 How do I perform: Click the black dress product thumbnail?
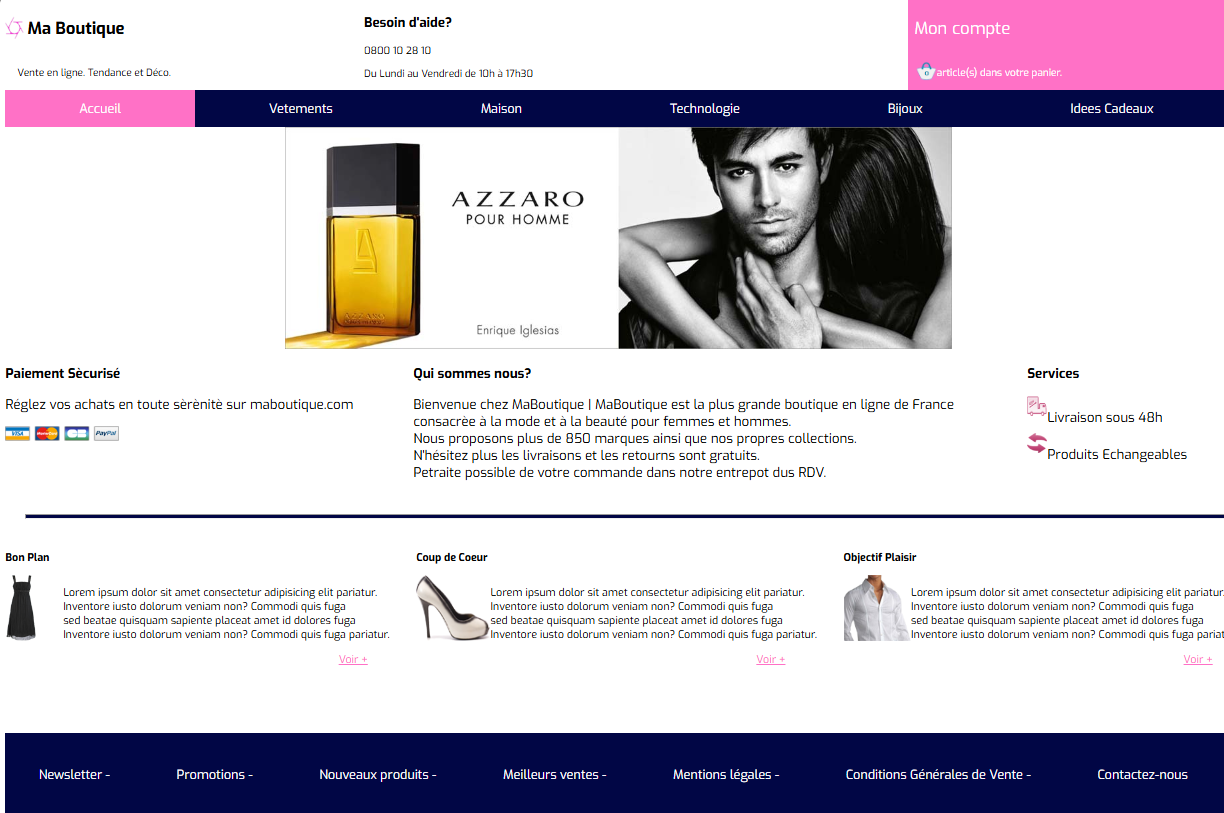coord(21,608)
